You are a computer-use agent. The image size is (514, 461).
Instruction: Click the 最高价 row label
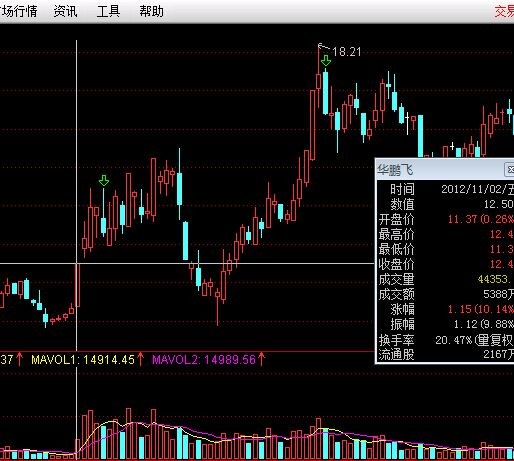396,234
